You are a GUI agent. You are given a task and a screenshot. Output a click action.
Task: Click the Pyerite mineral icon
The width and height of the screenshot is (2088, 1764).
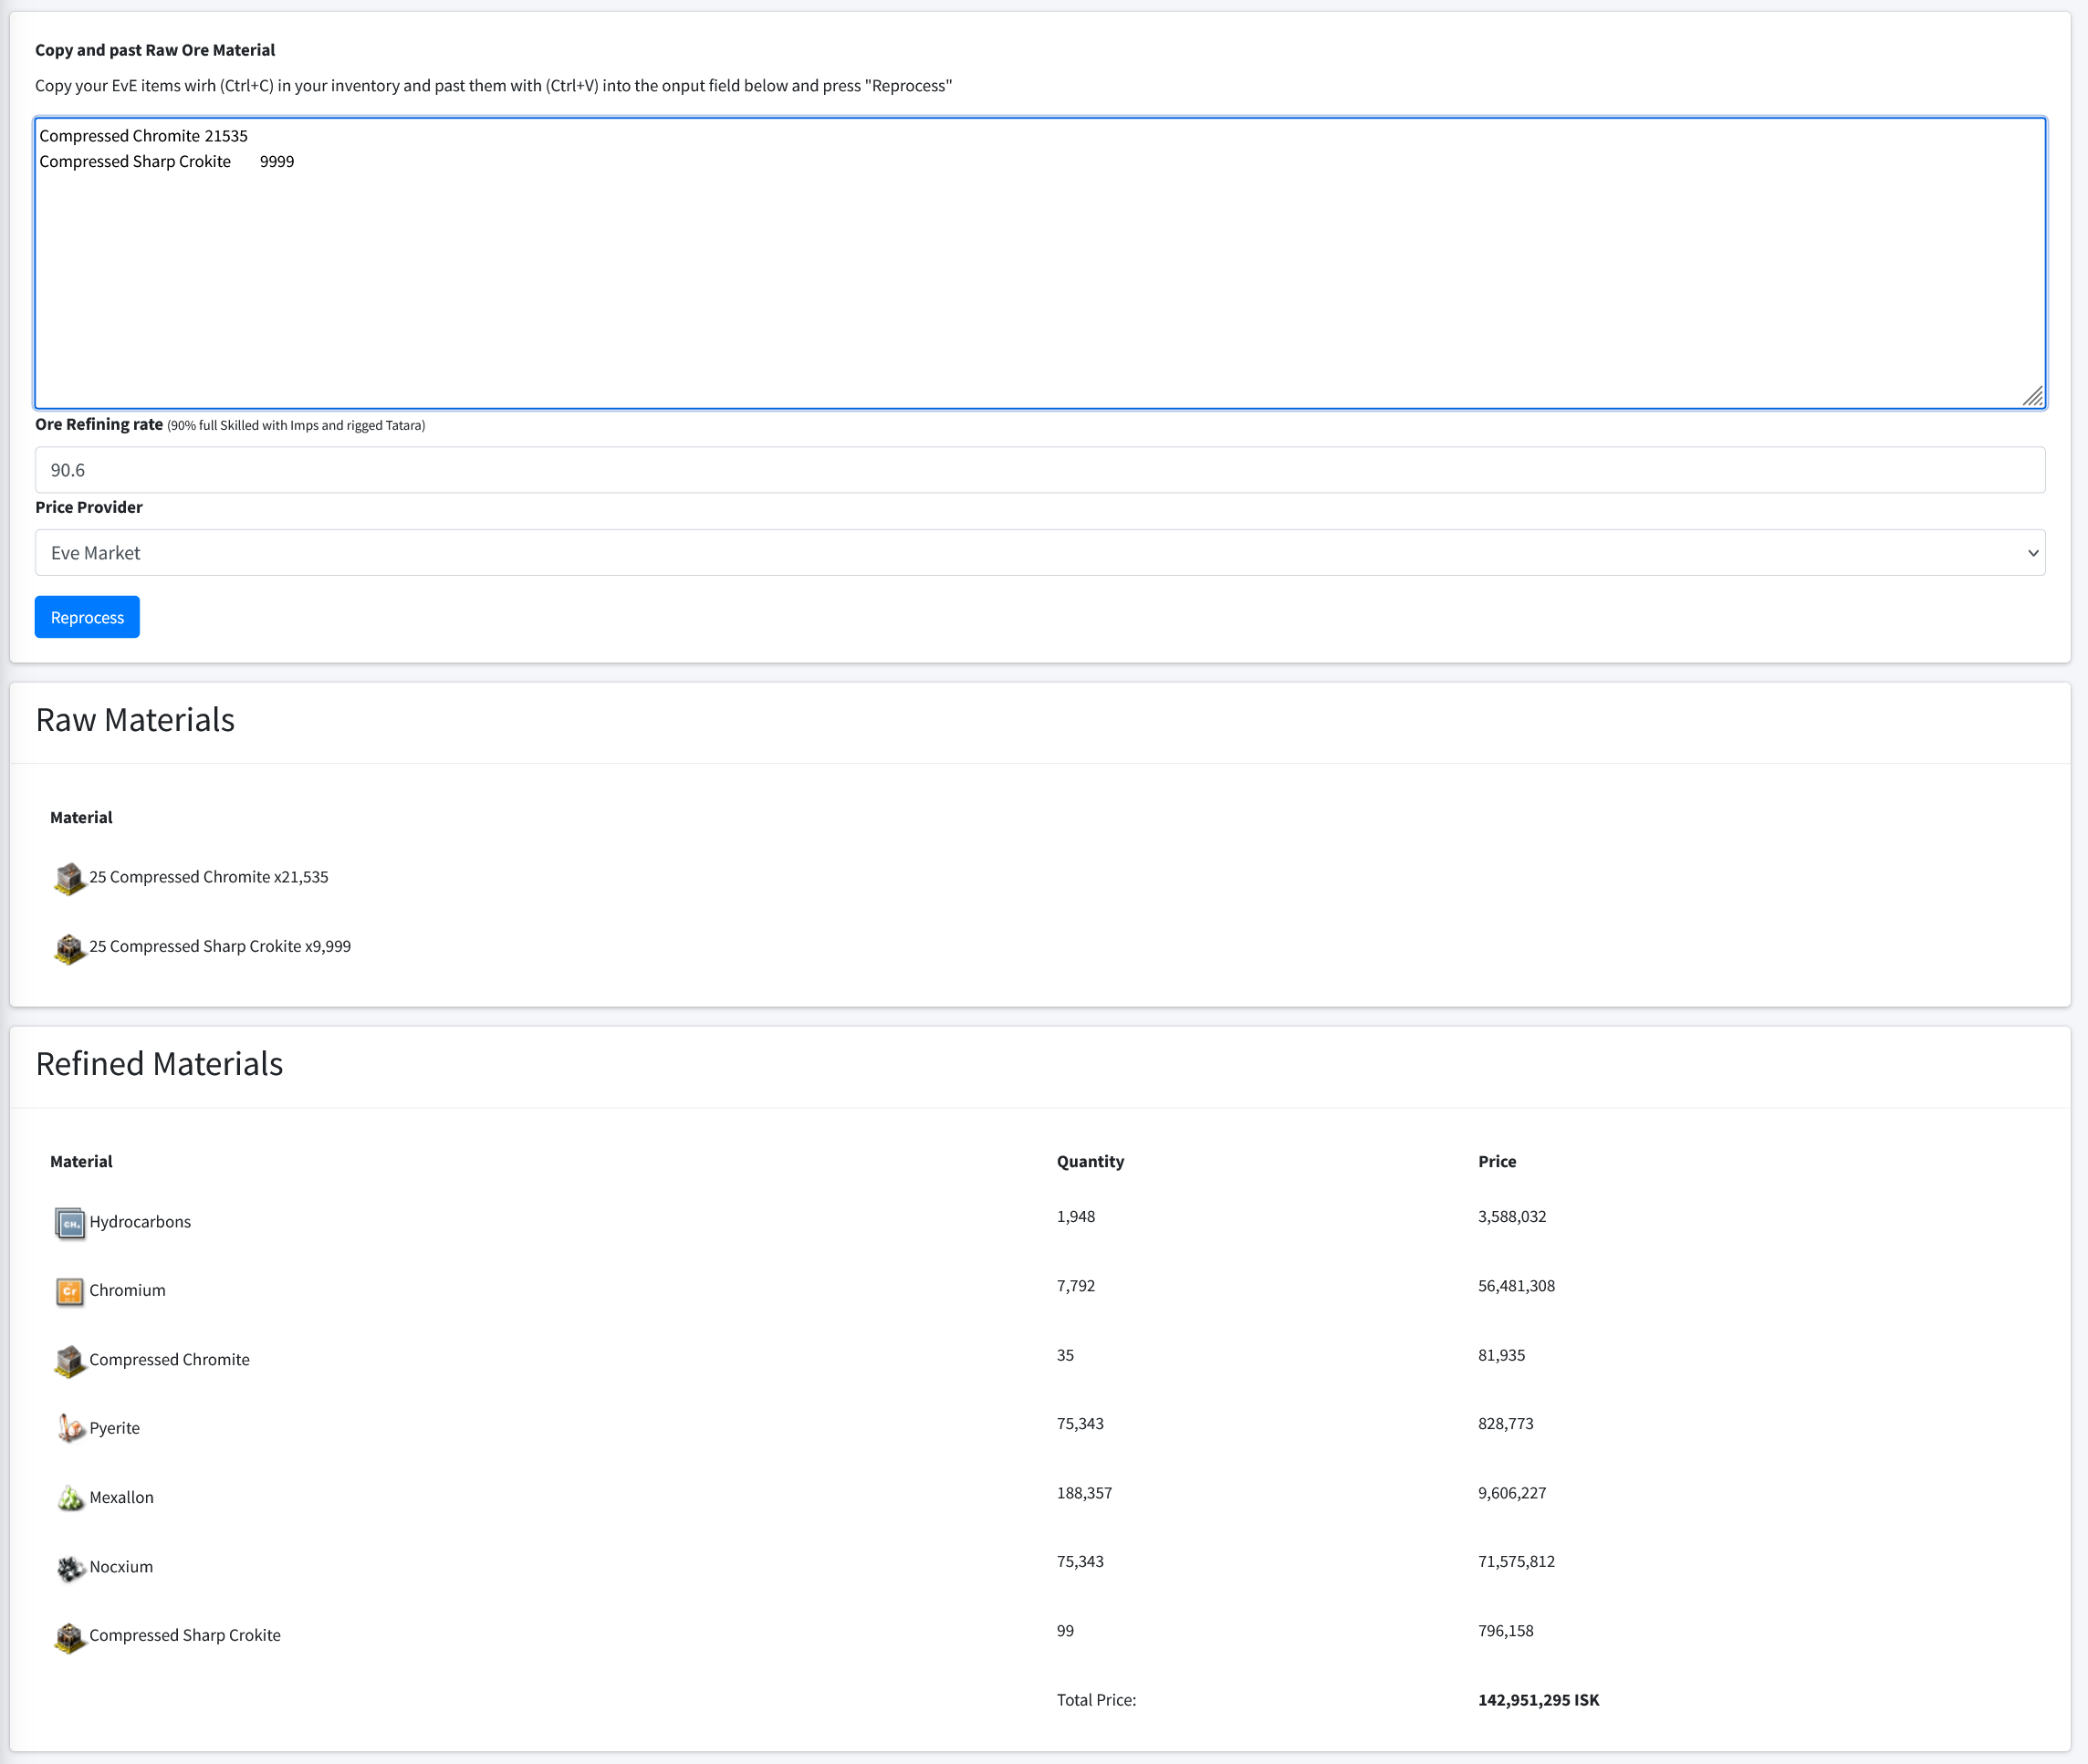pos(69,1428)
